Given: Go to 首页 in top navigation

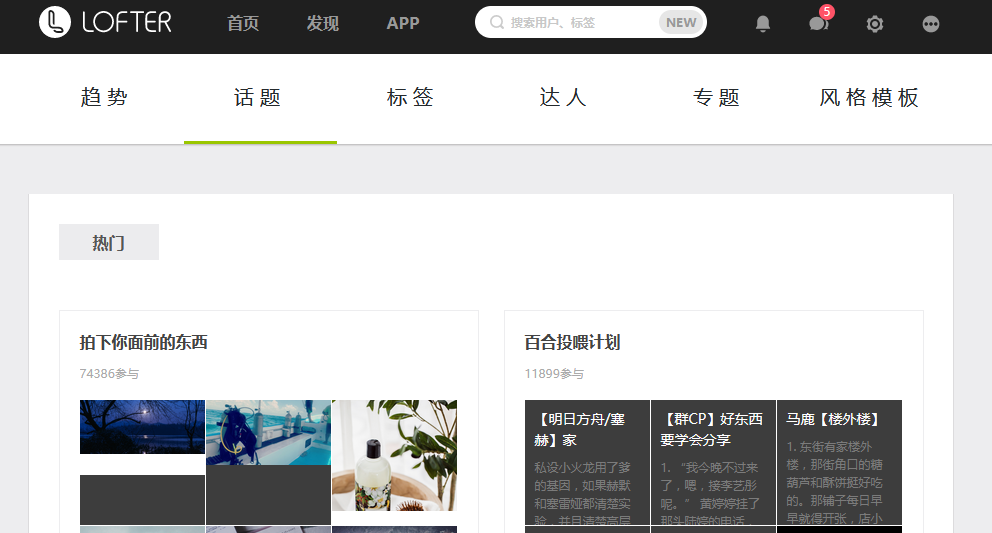Looking at the screenshot, I should click(x=243, y=23).
